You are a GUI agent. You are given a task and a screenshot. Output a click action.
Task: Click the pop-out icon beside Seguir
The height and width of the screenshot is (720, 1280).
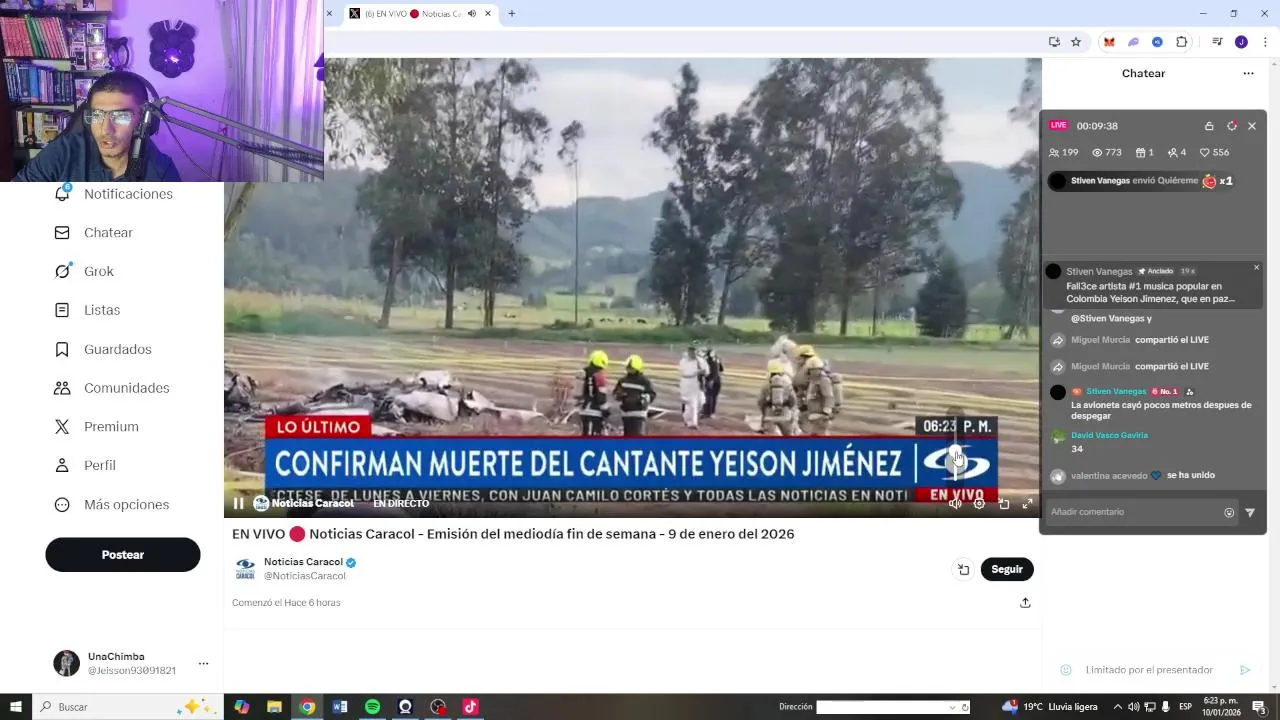tap(963, 569)
